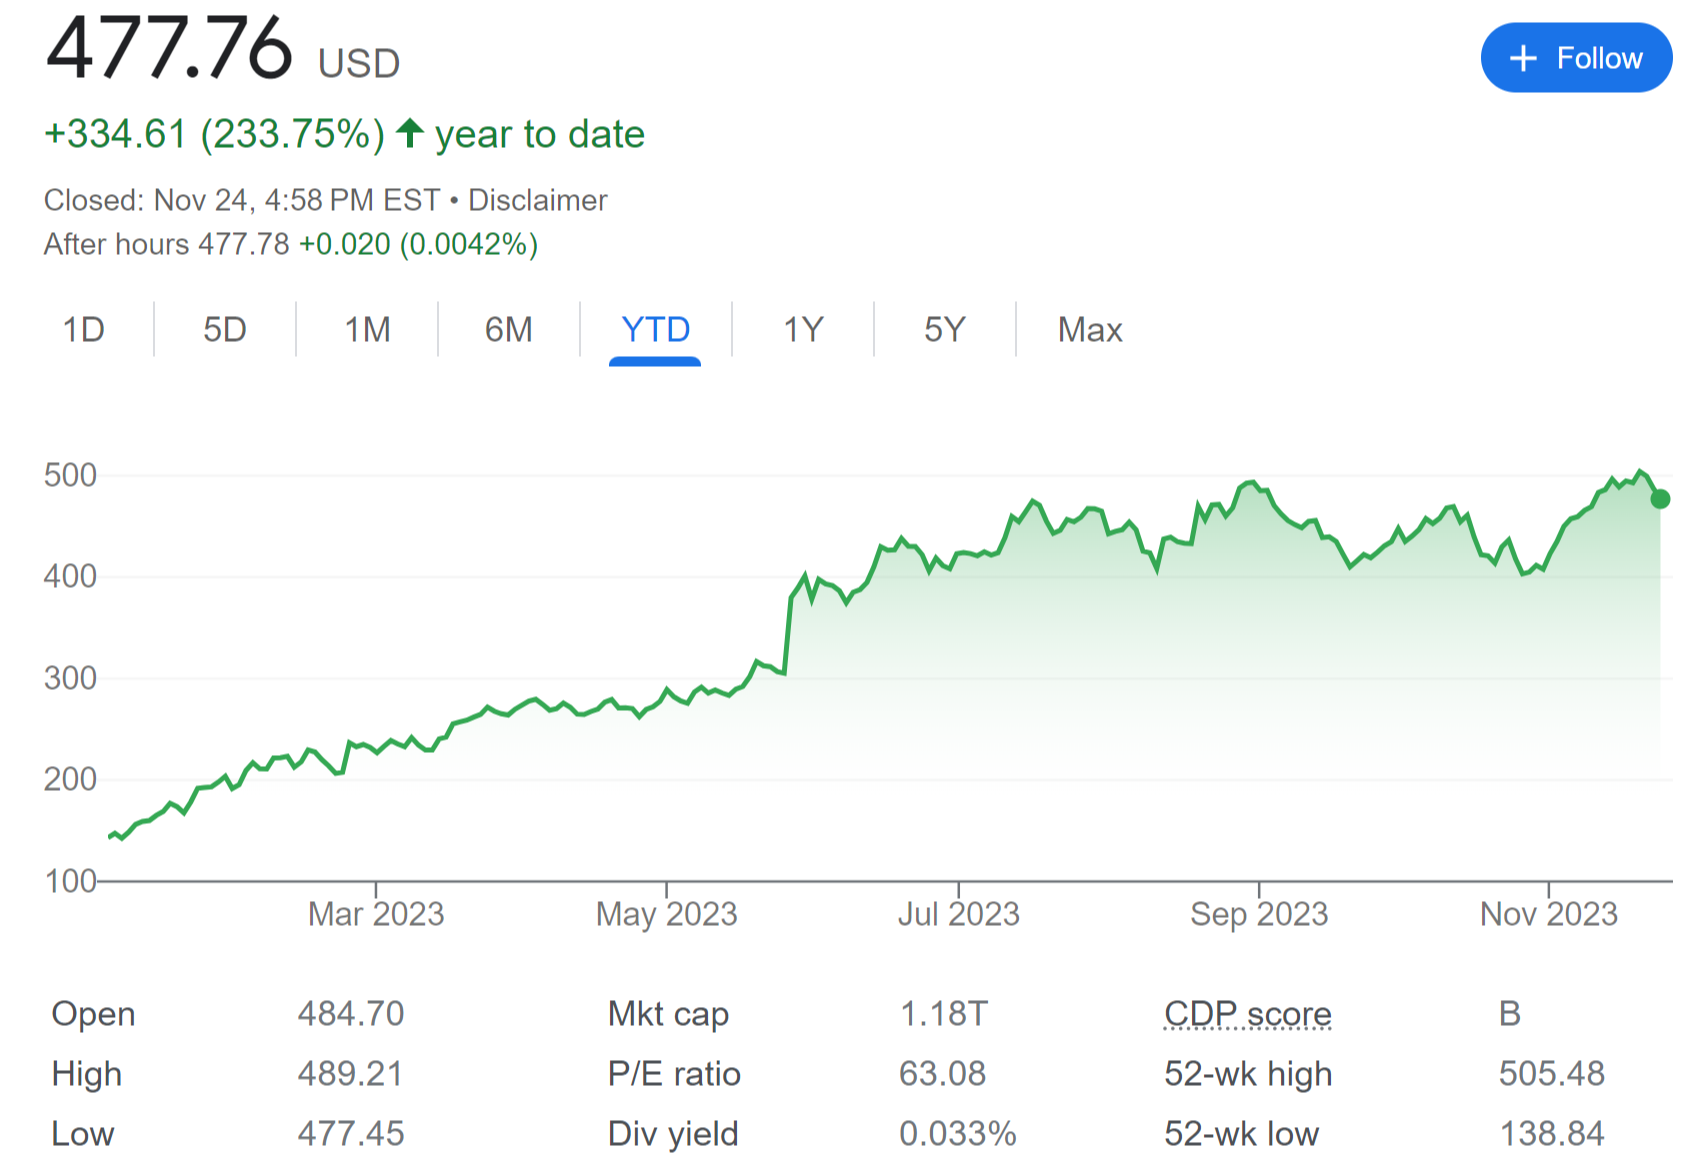The height and width of the screenshot is (1163, 1700).
Task: Switch chart to 1Y view
Action: point(803,329)
